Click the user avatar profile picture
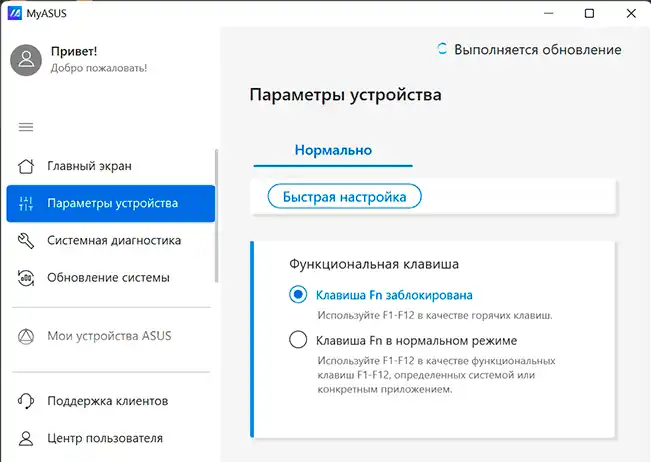The image size is (651, 462). 26,59
